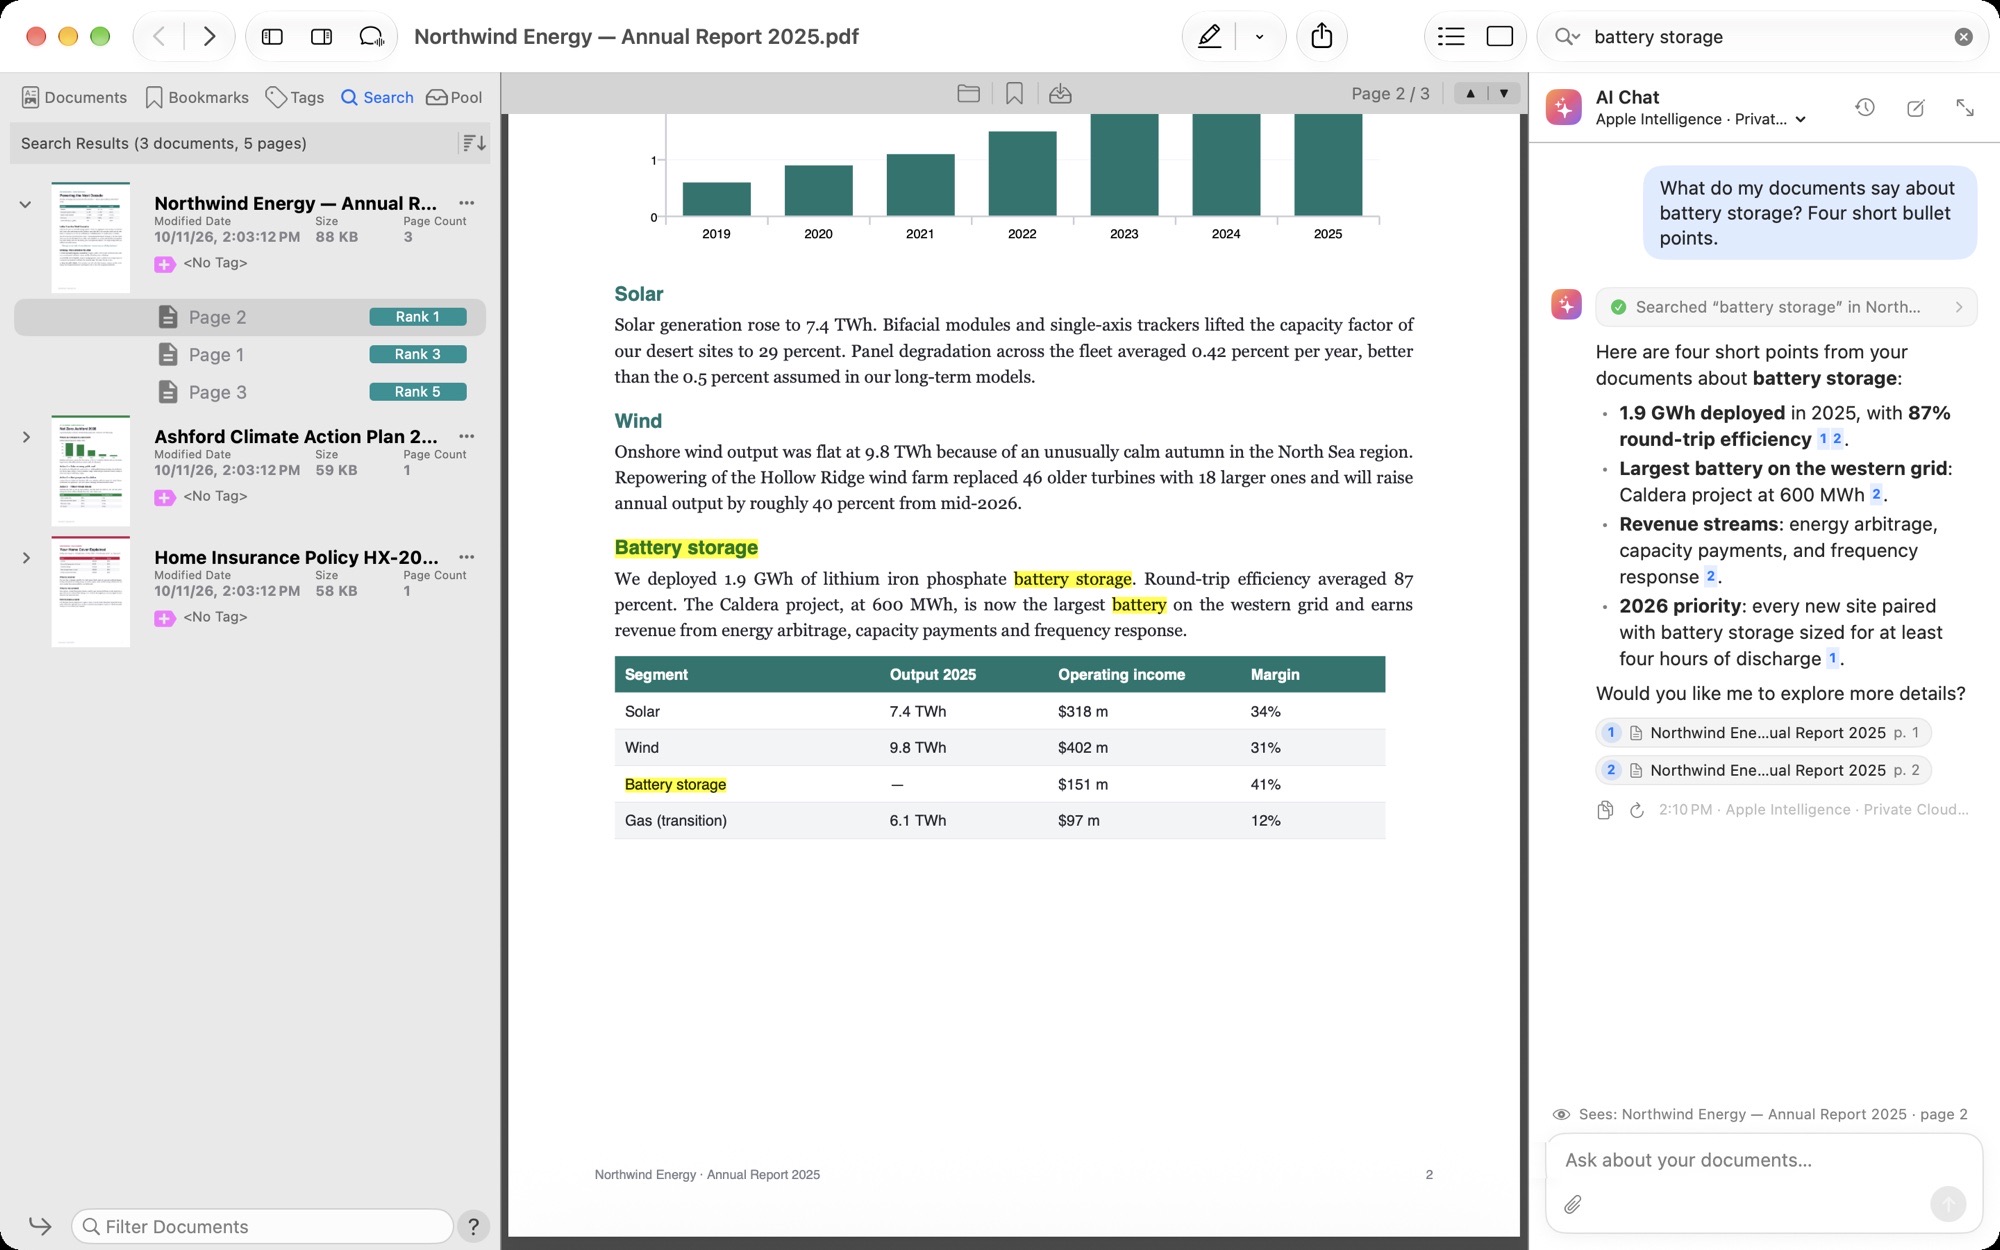2000x1250 pixels.
Task: Toggle the right inspector panel icon
Action: 321,37
